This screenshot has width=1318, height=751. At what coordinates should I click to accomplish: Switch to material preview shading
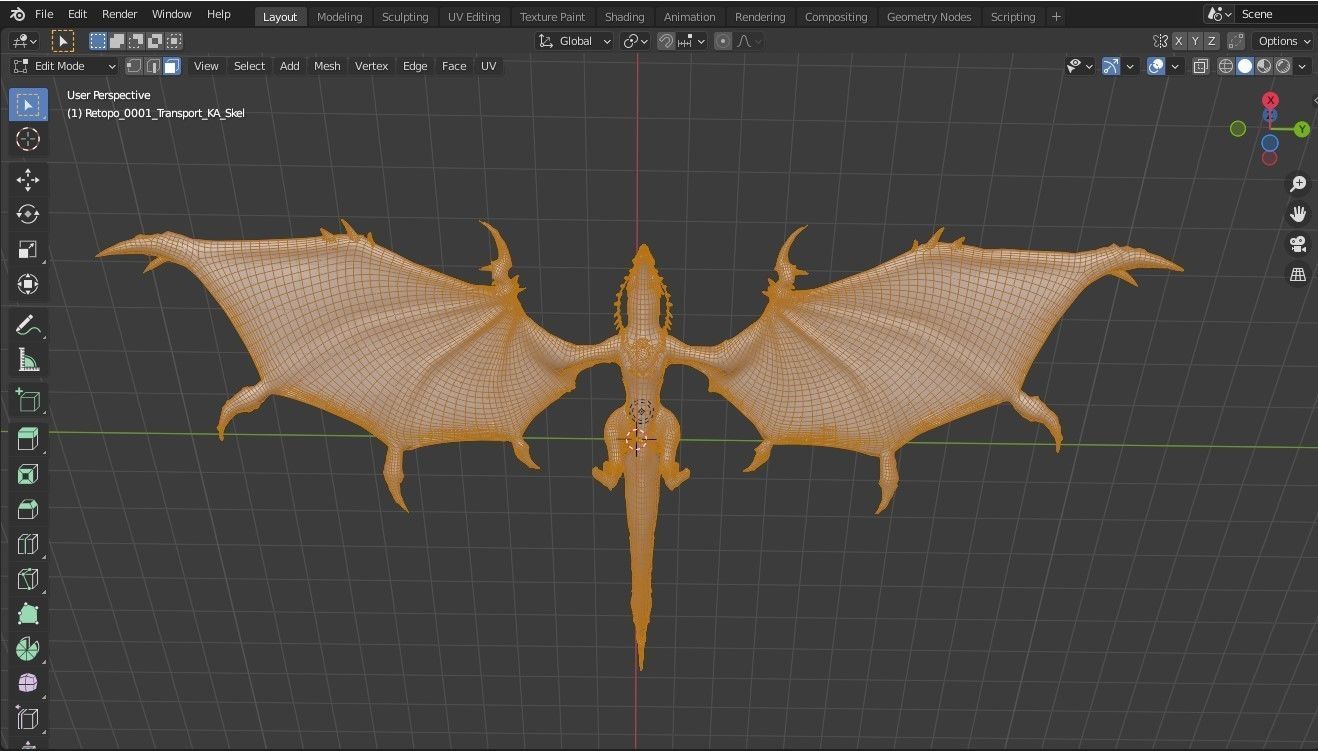[x=1264, y=66]
